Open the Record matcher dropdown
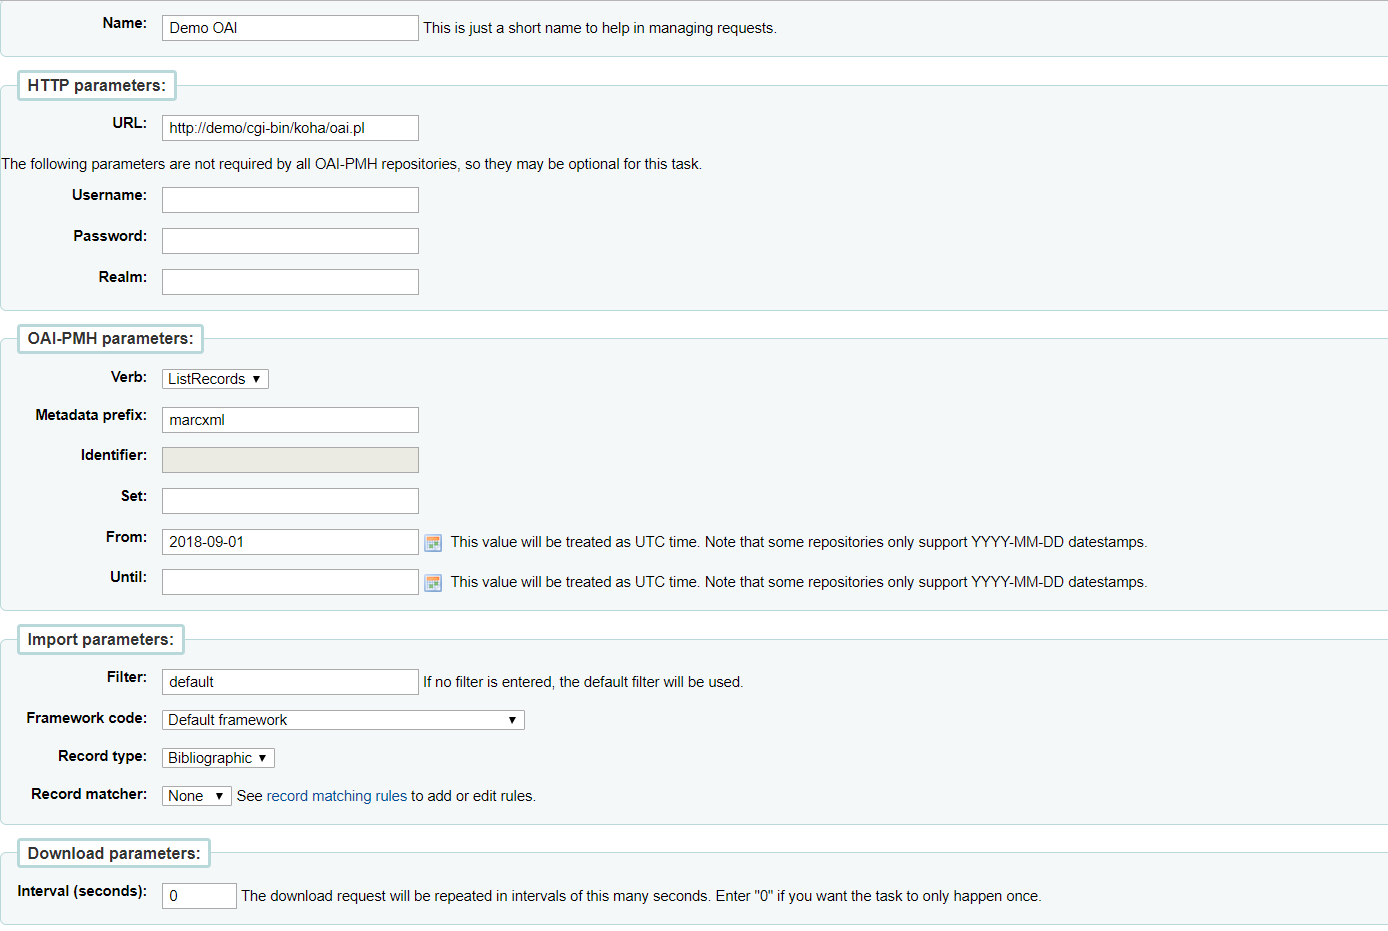Screen dimensions: 1388x931 pos(196,796)
